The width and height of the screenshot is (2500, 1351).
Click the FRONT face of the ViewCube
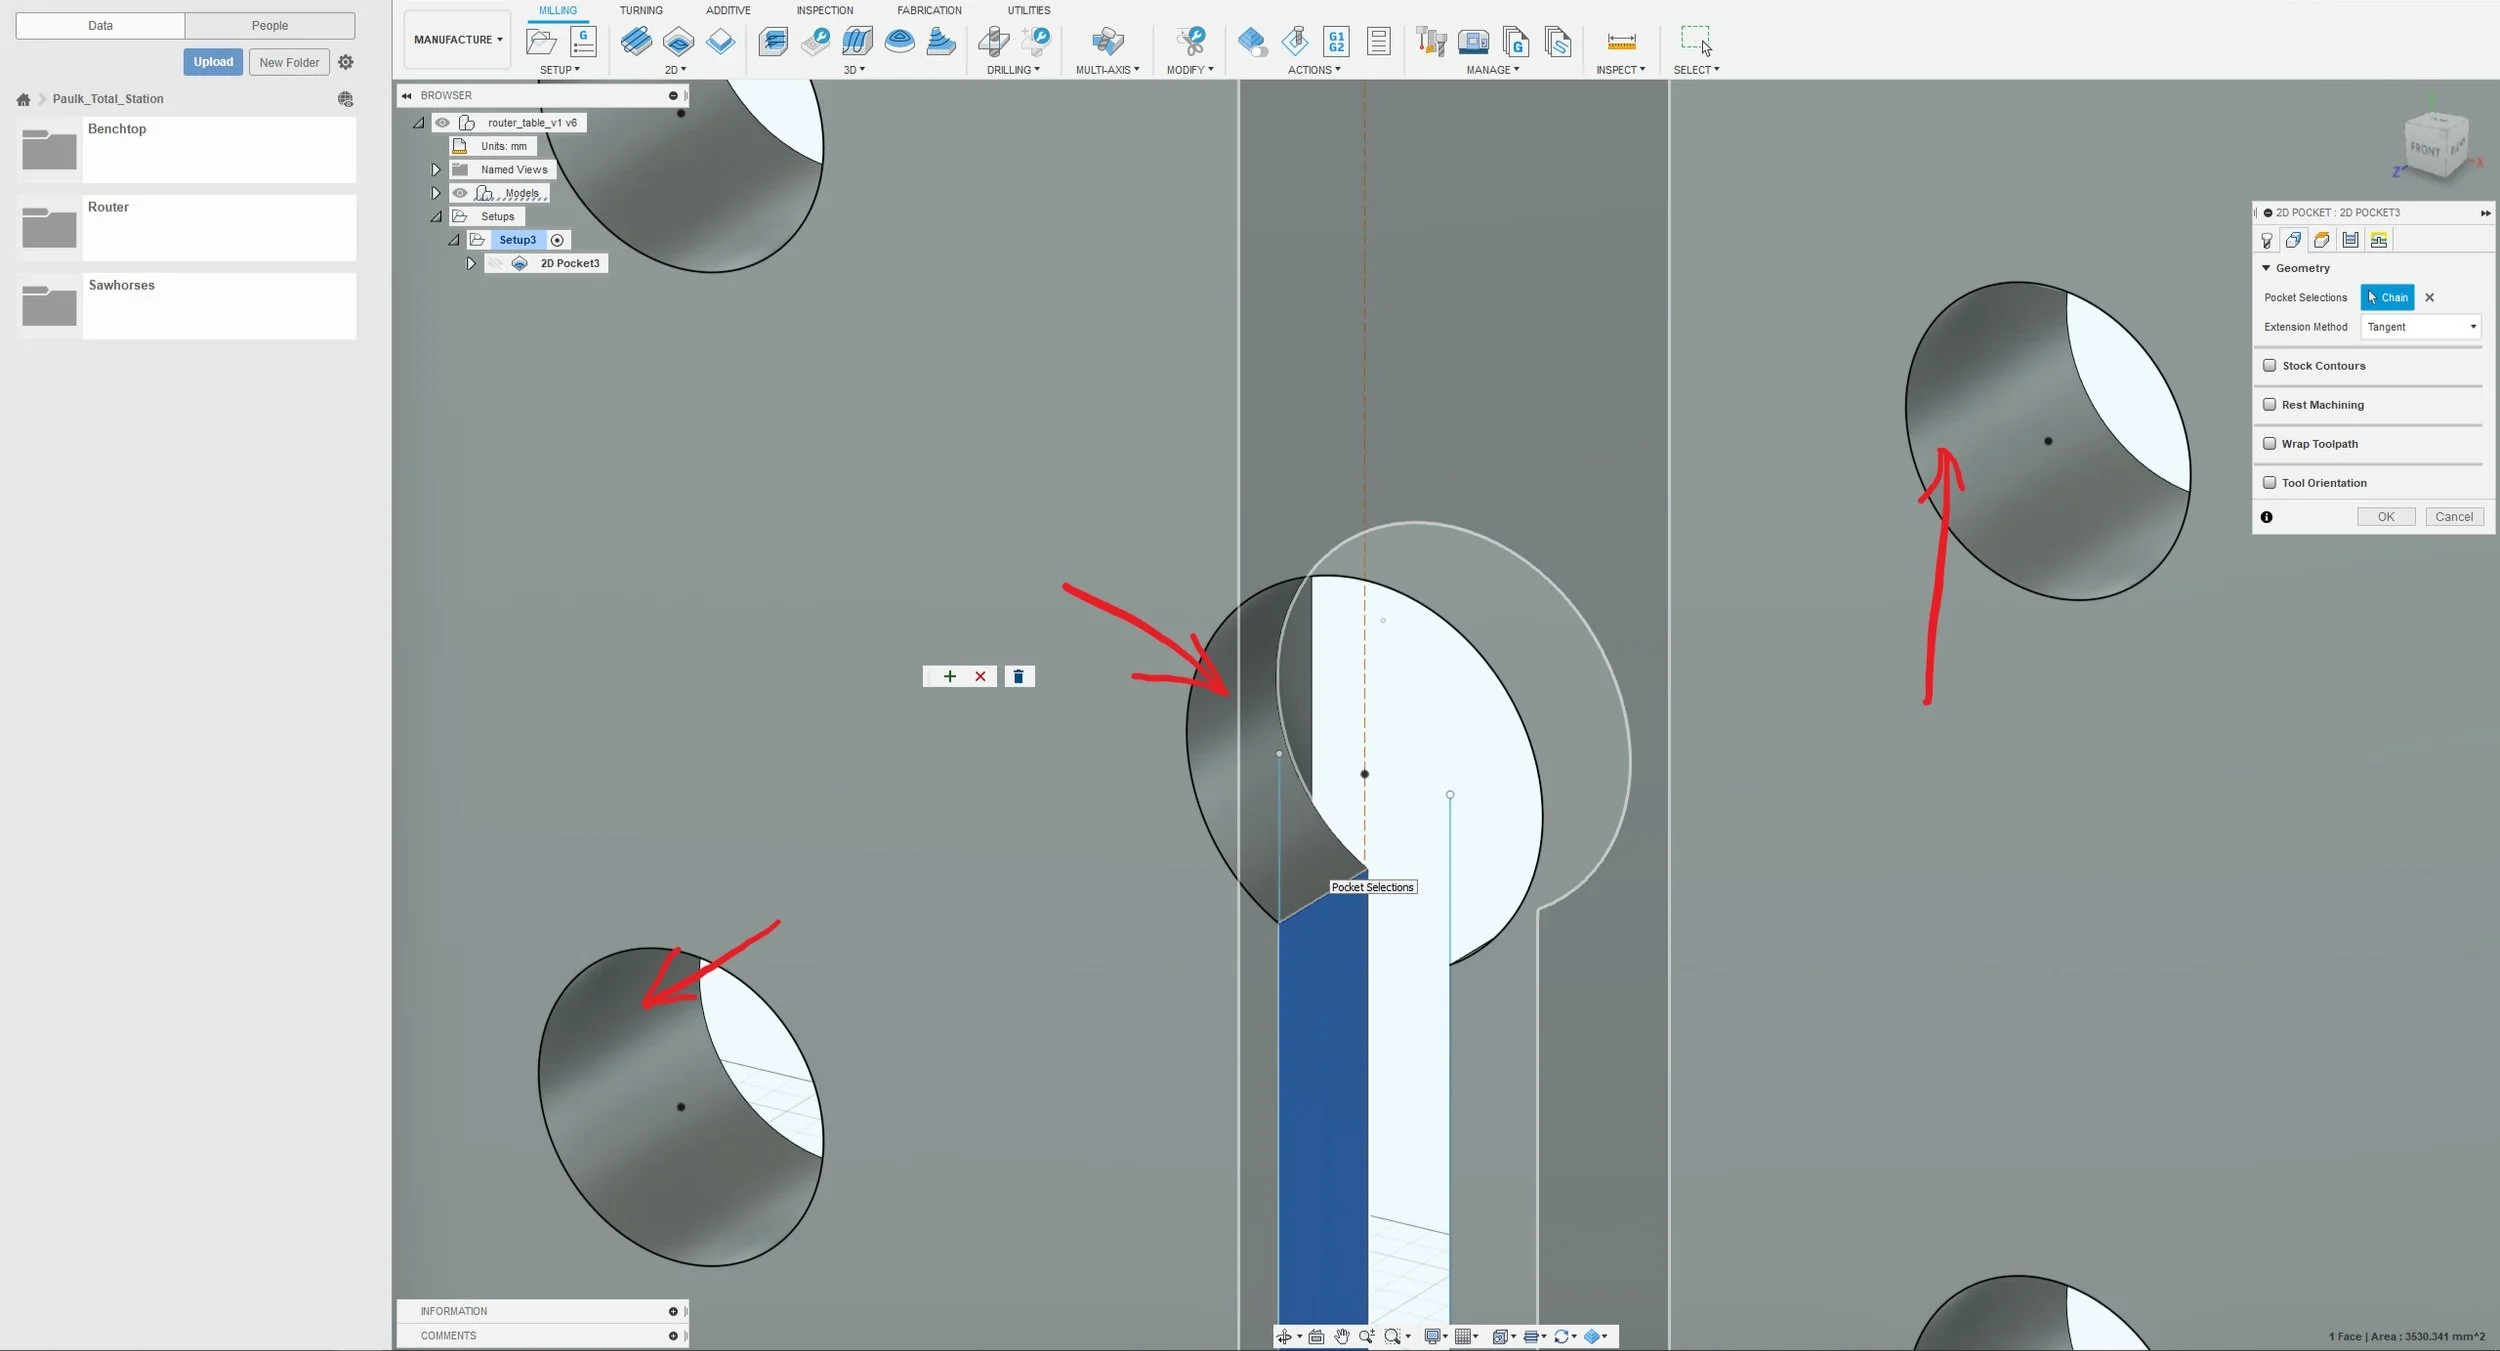click(2424, 150)
